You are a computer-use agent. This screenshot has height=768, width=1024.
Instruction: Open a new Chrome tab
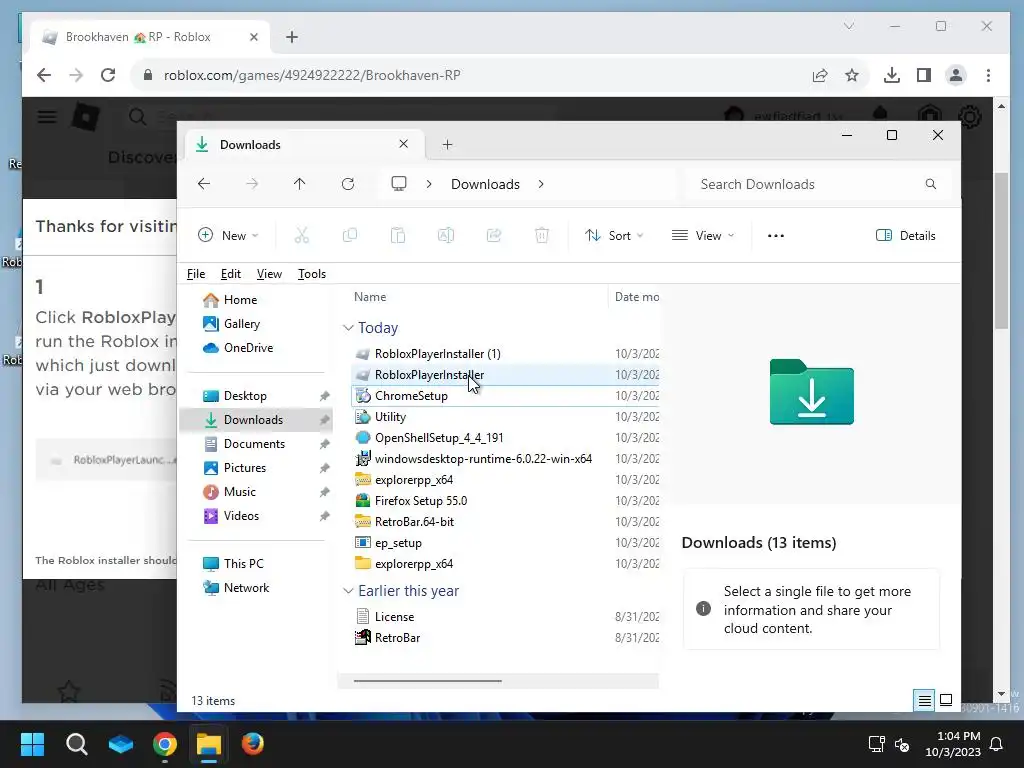(292, 37)
